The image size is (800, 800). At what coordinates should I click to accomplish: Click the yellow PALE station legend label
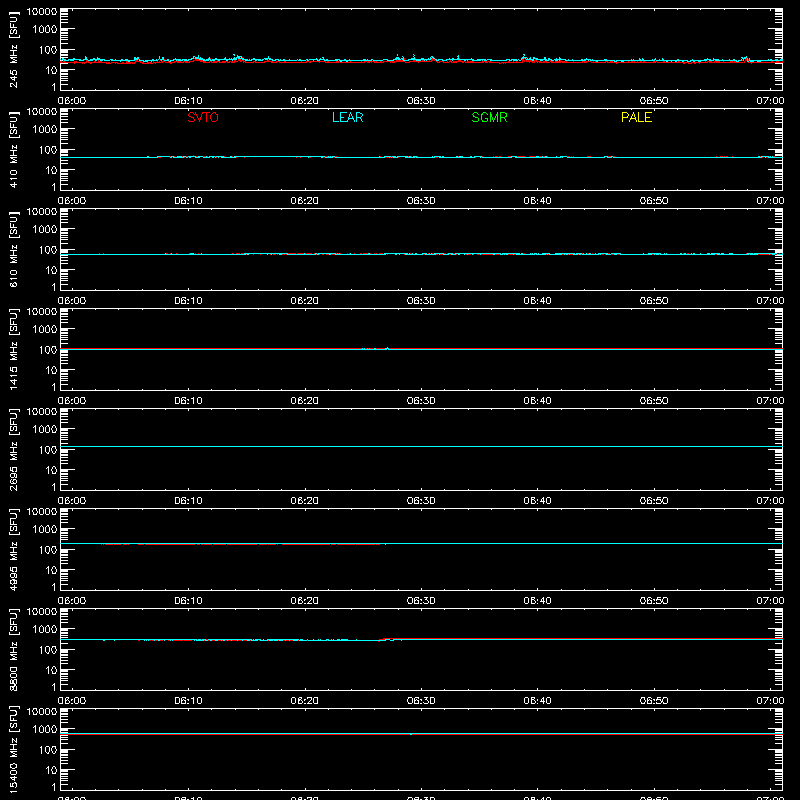point(636,117)
